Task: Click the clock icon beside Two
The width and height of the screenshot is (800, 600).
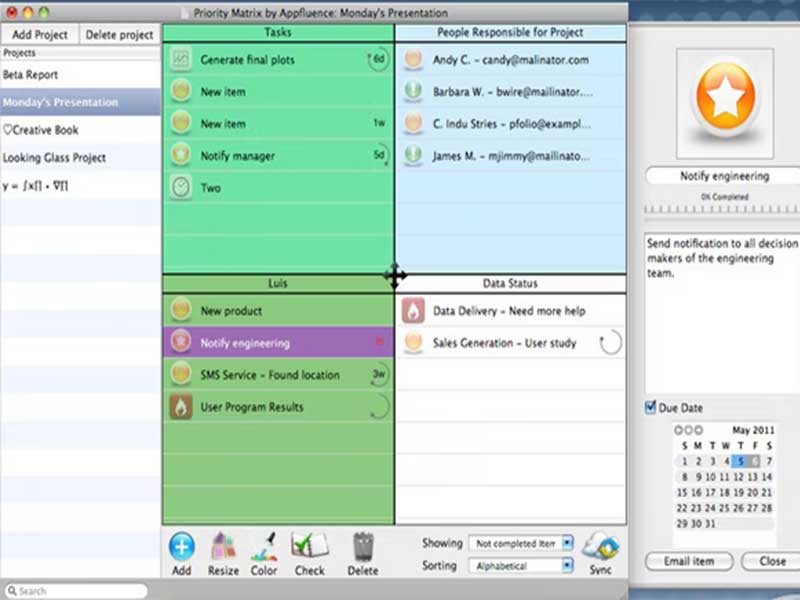Action: pyautogui.click(x=180, y=188)
